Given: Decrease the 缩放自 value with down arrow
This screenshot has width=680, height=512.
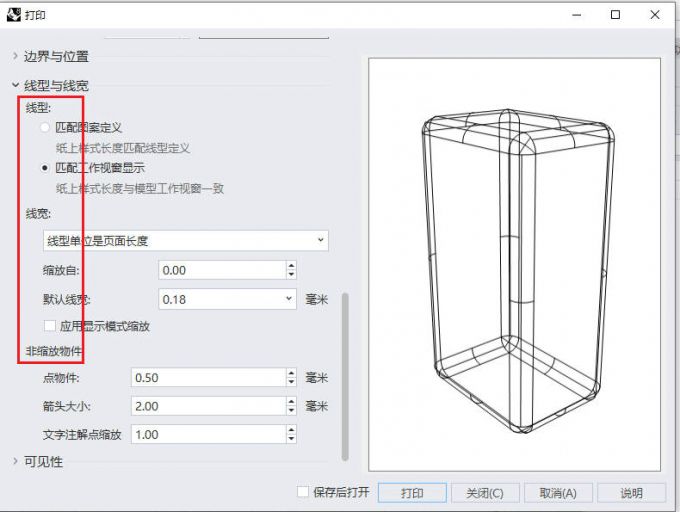Looking at the screenshot, I should pos(291,275).
